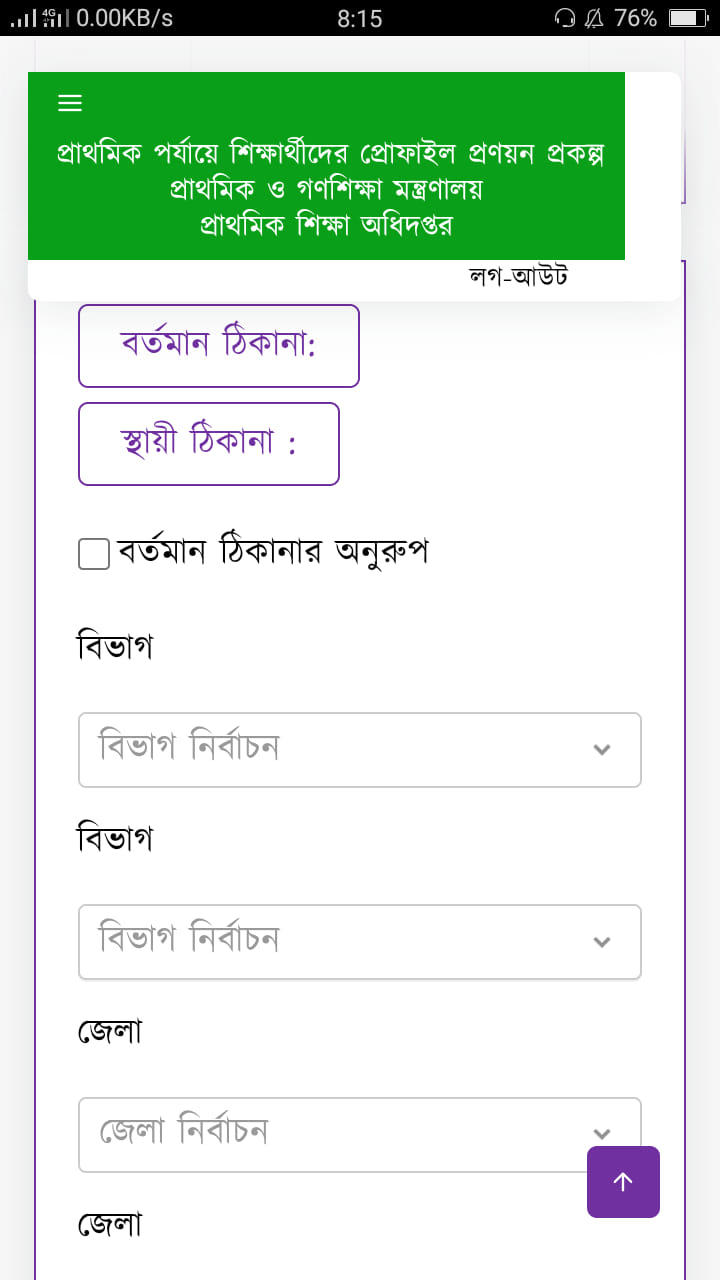Check the বর্তমান ঠিকানার অনুরুপ checkbox
The image size is (720, 1280).
coord(94,554)
